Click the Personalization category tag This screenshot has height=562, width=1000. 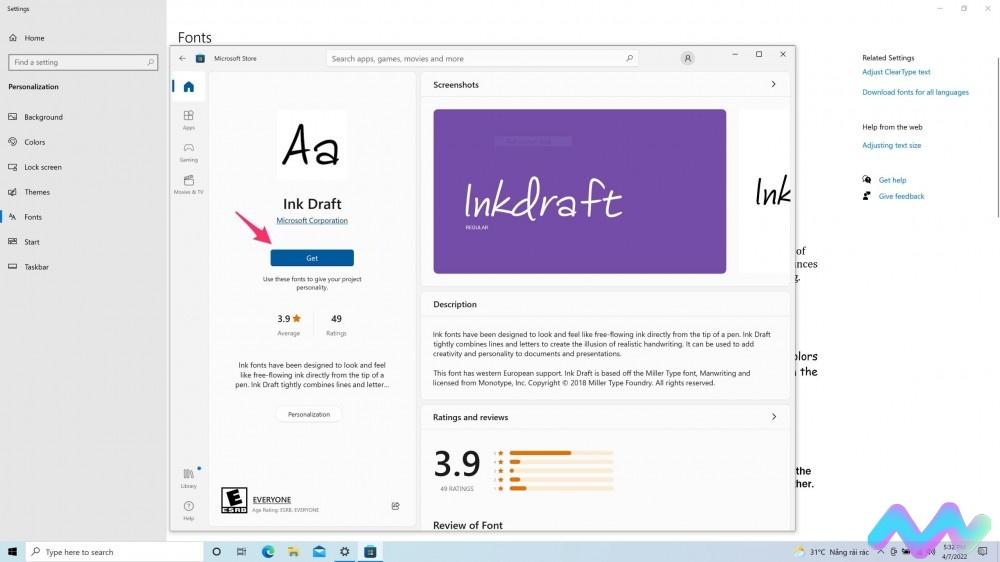pos(309,414)
